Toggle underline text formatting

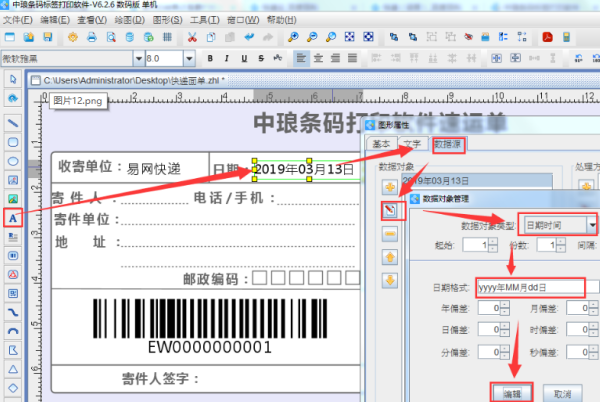coord(242,58)
